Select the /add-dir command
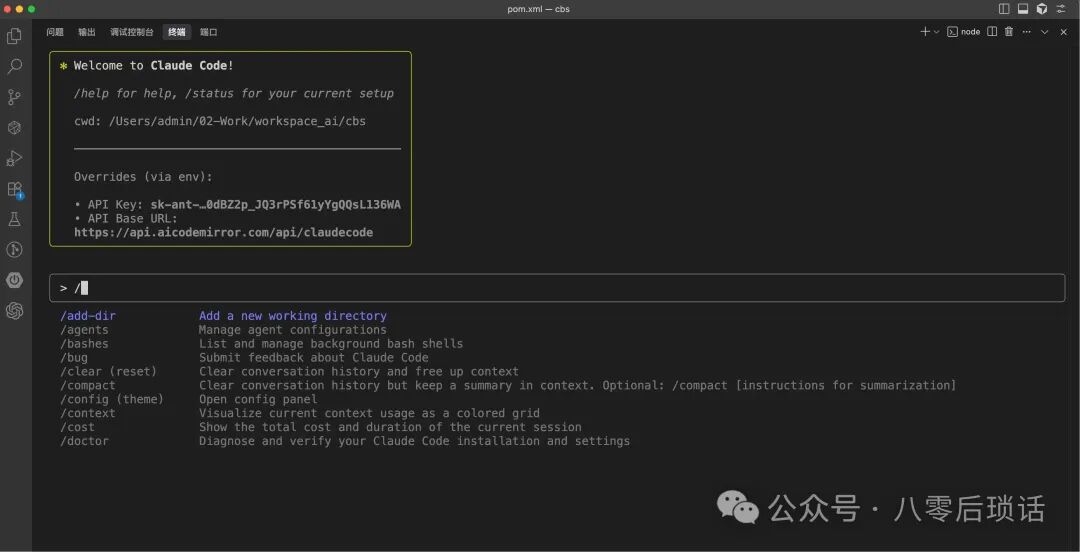The image size is (1080, 552). (87, 316)
